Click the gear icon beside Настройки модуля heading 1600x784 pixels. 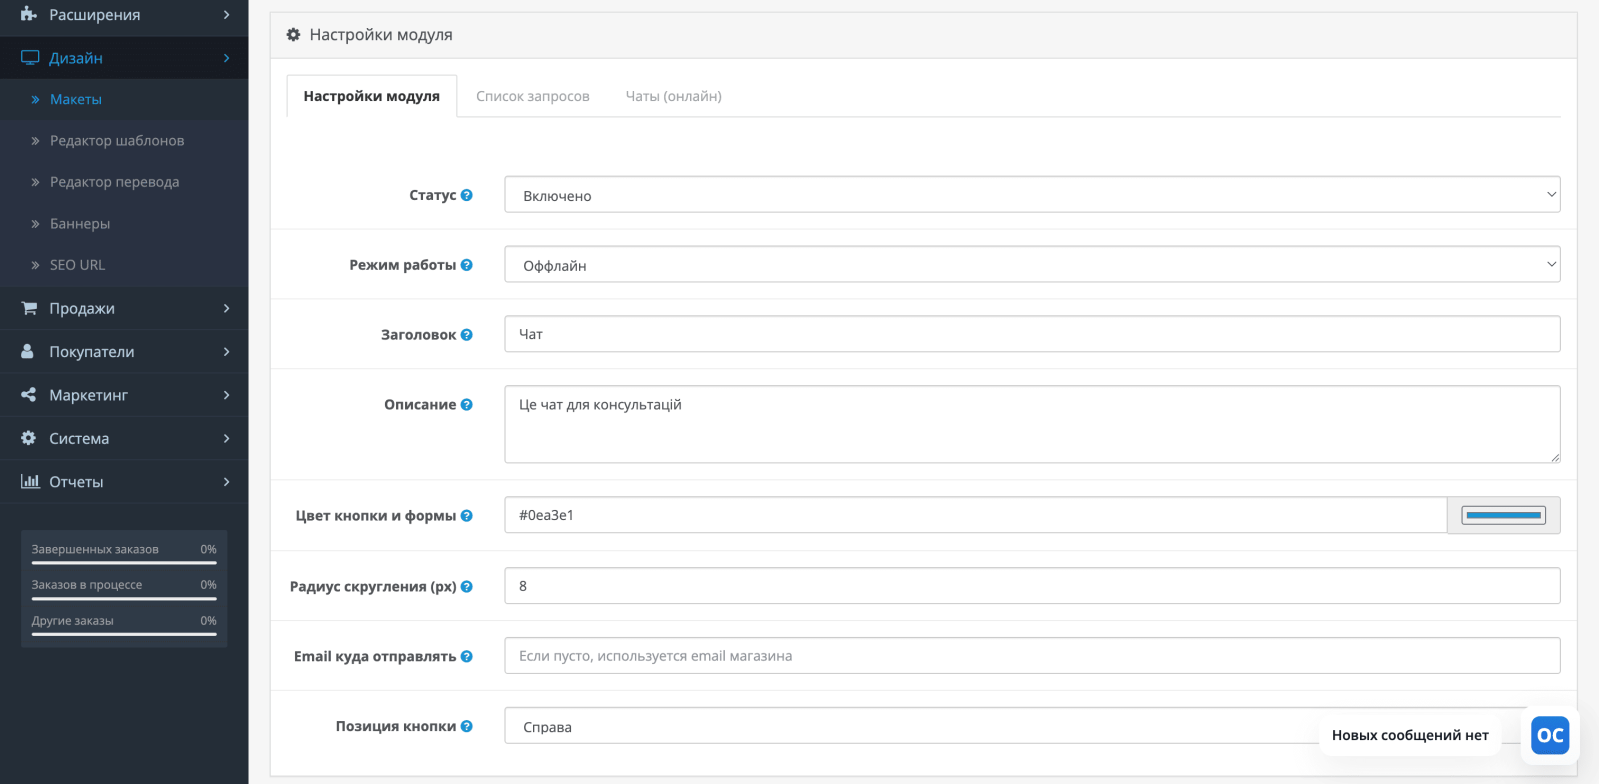[x=293, y=34]
